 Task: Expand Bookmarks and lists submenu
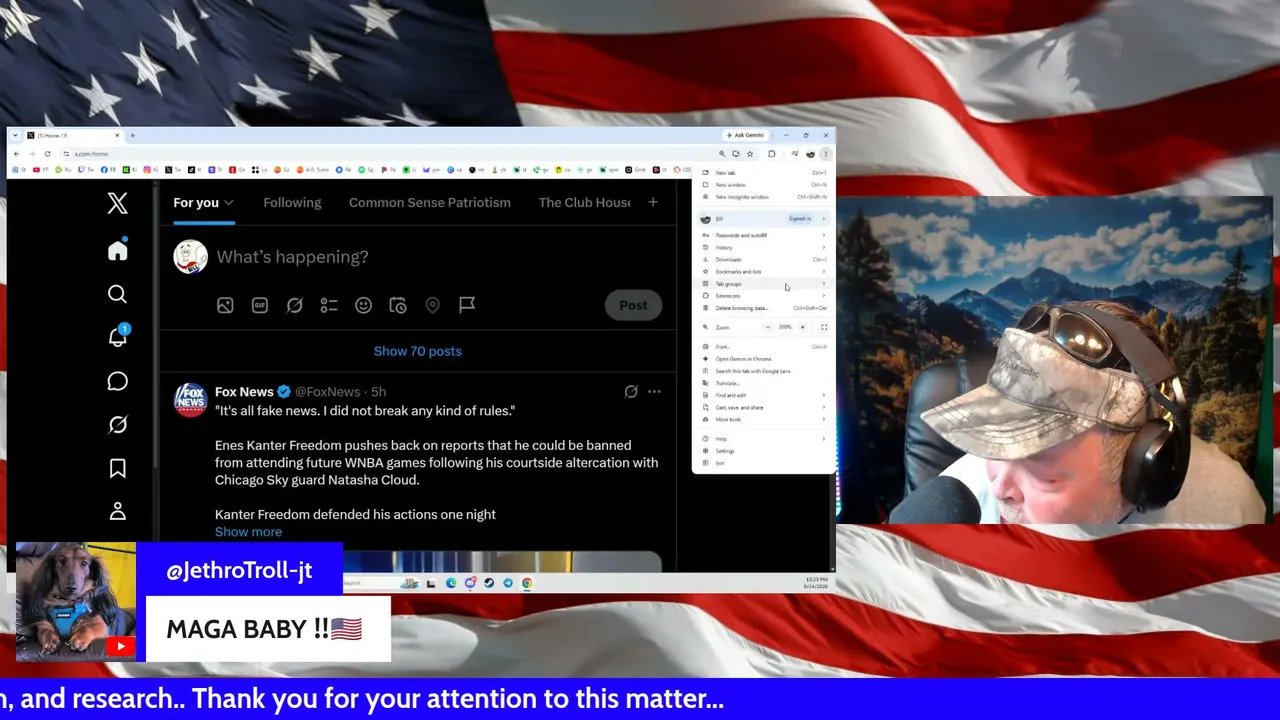click(763, 271)
